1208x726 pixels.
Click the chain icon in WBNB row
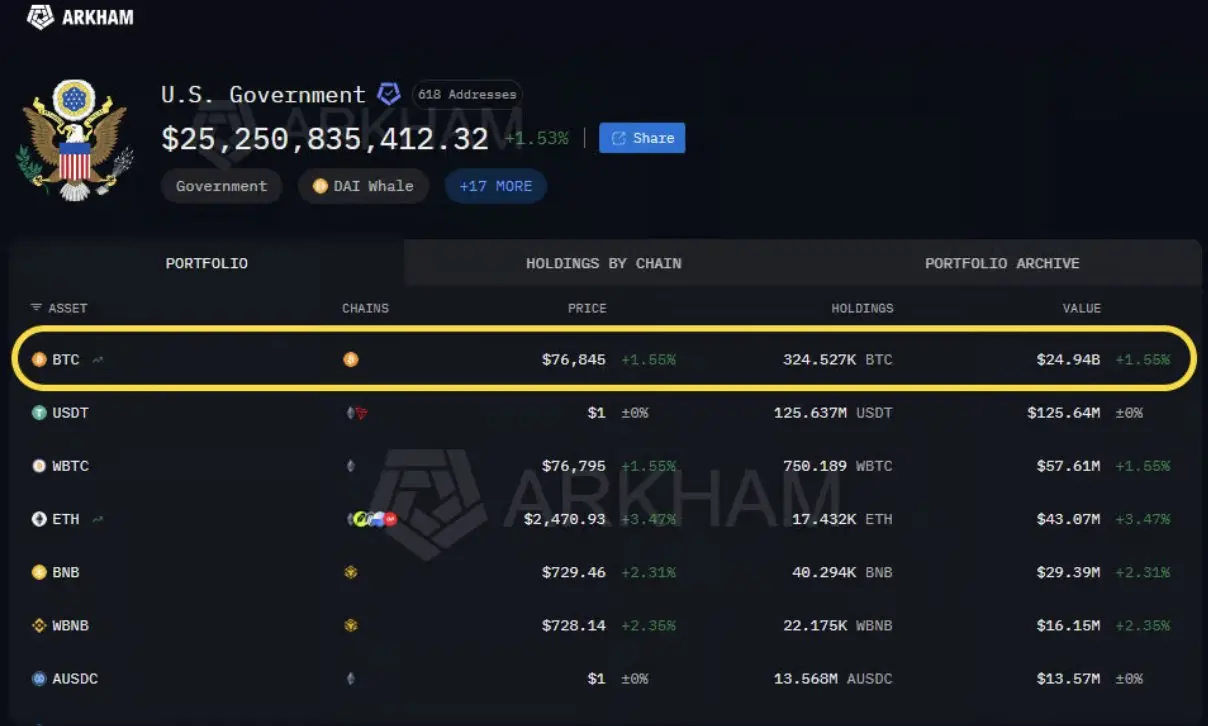tap(350, 626)
